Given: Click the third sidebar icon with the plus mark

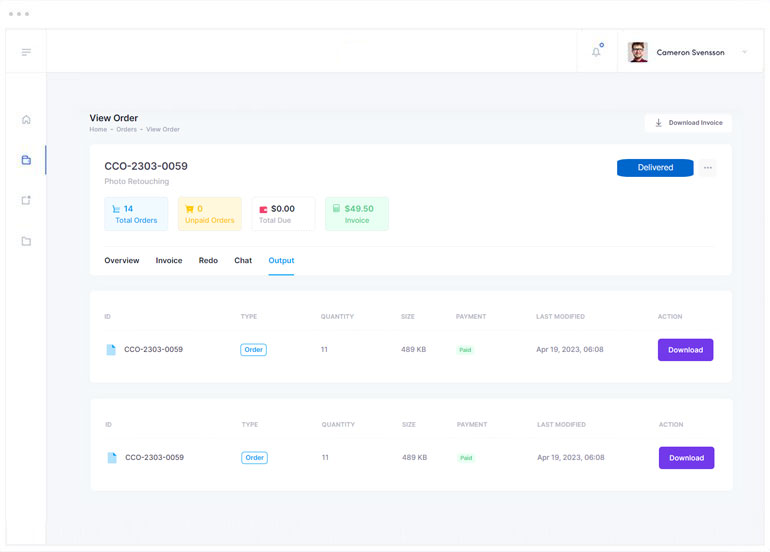Looking at the screenshot, I should (26, 200).
